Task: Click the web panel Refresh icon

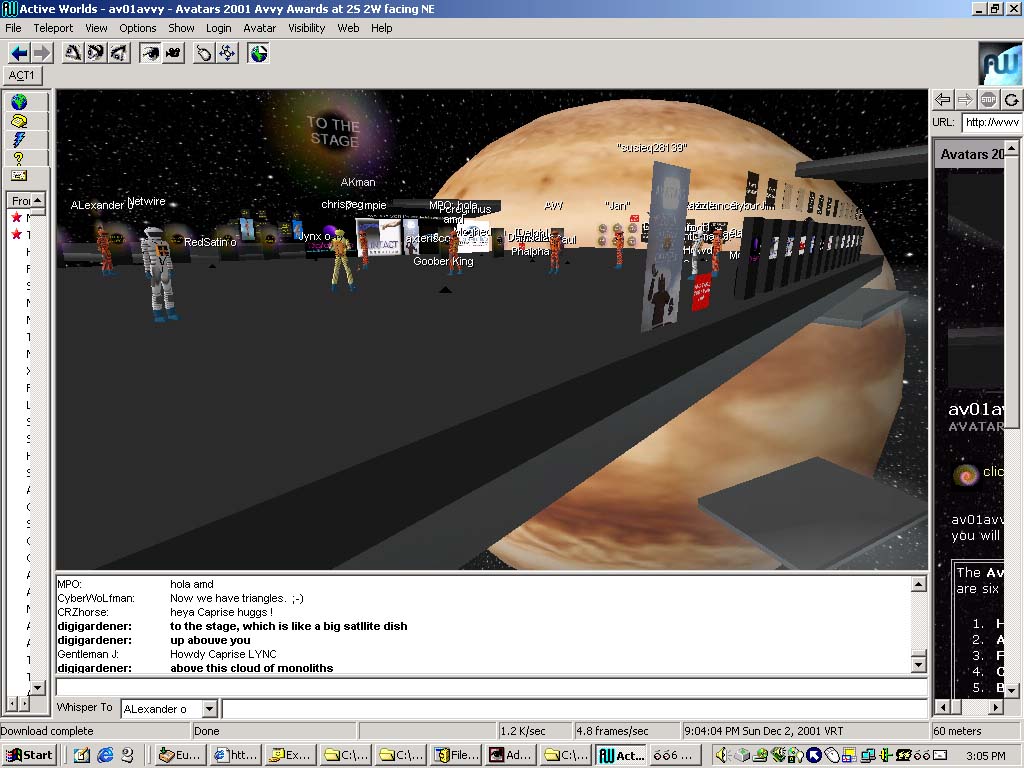Action: click(1011, 99)
